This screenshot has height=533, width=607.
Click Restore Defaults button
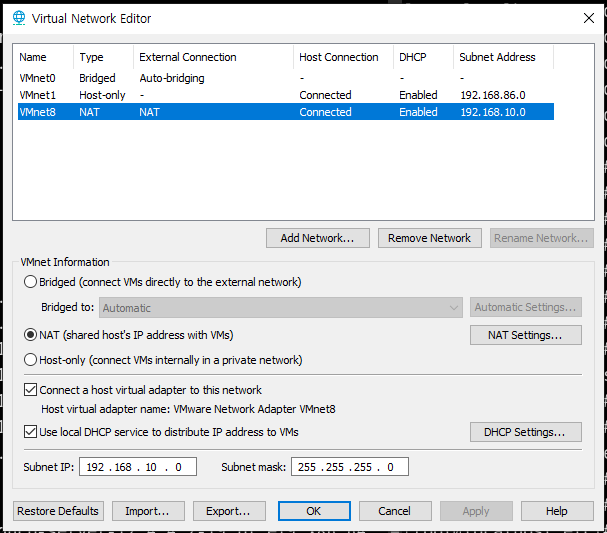point(58,511)
